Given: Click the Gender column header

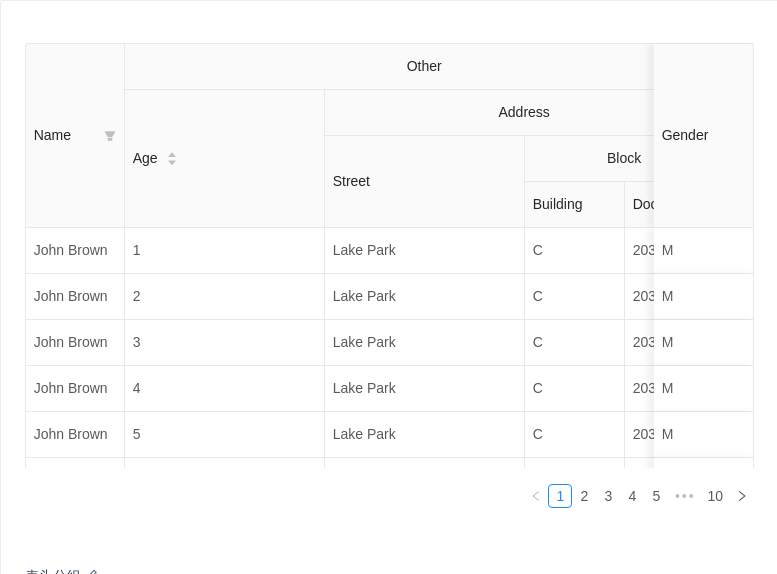Looking at the screenshot, I should pyautogui.click(x=704, y=135).
